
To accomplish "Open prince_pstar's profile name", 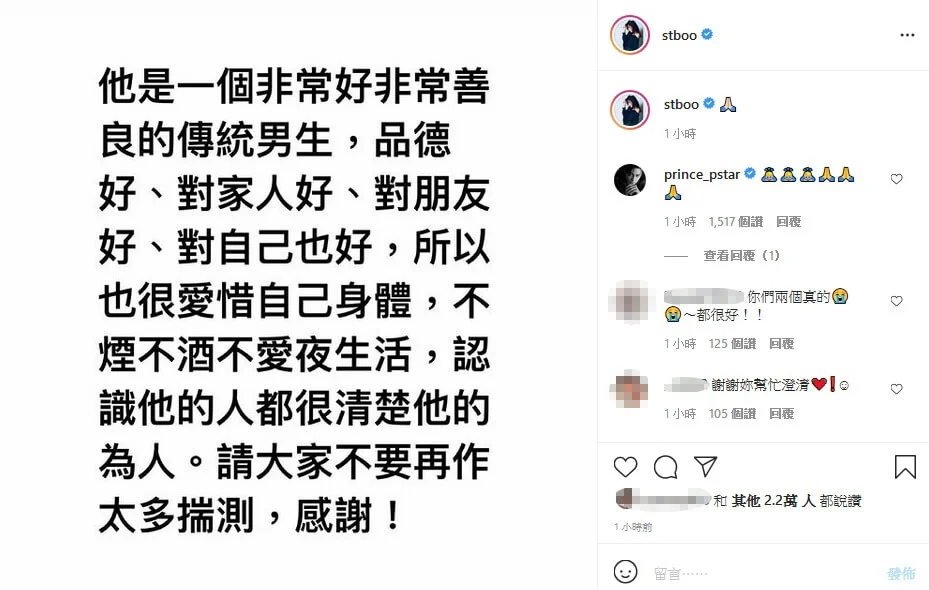I will 701,174.
